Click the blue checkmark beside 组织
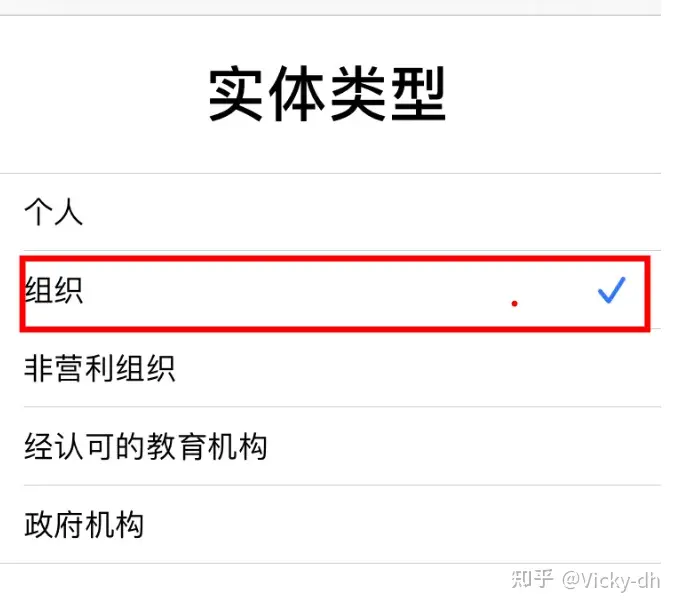 click(x=611, y=291)
